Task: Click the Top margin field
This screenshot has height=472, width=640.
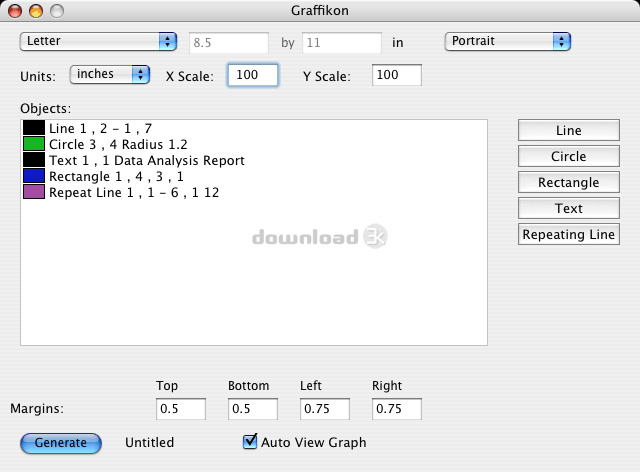Action: coord(181,409)
